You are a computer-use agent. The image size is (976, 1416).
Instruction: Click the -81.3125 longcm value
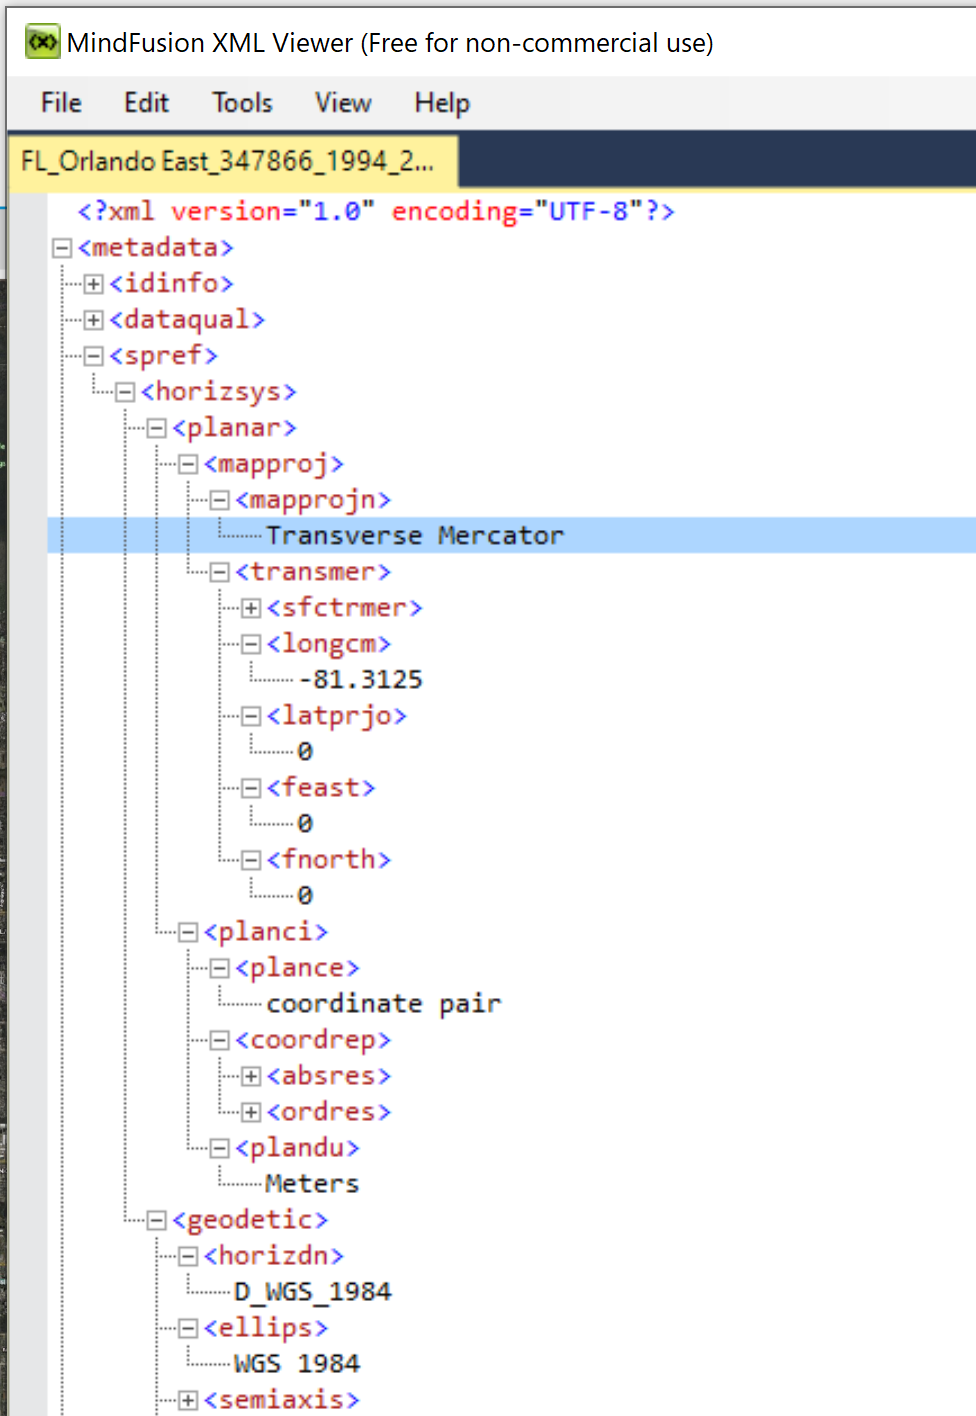[358, 679]
